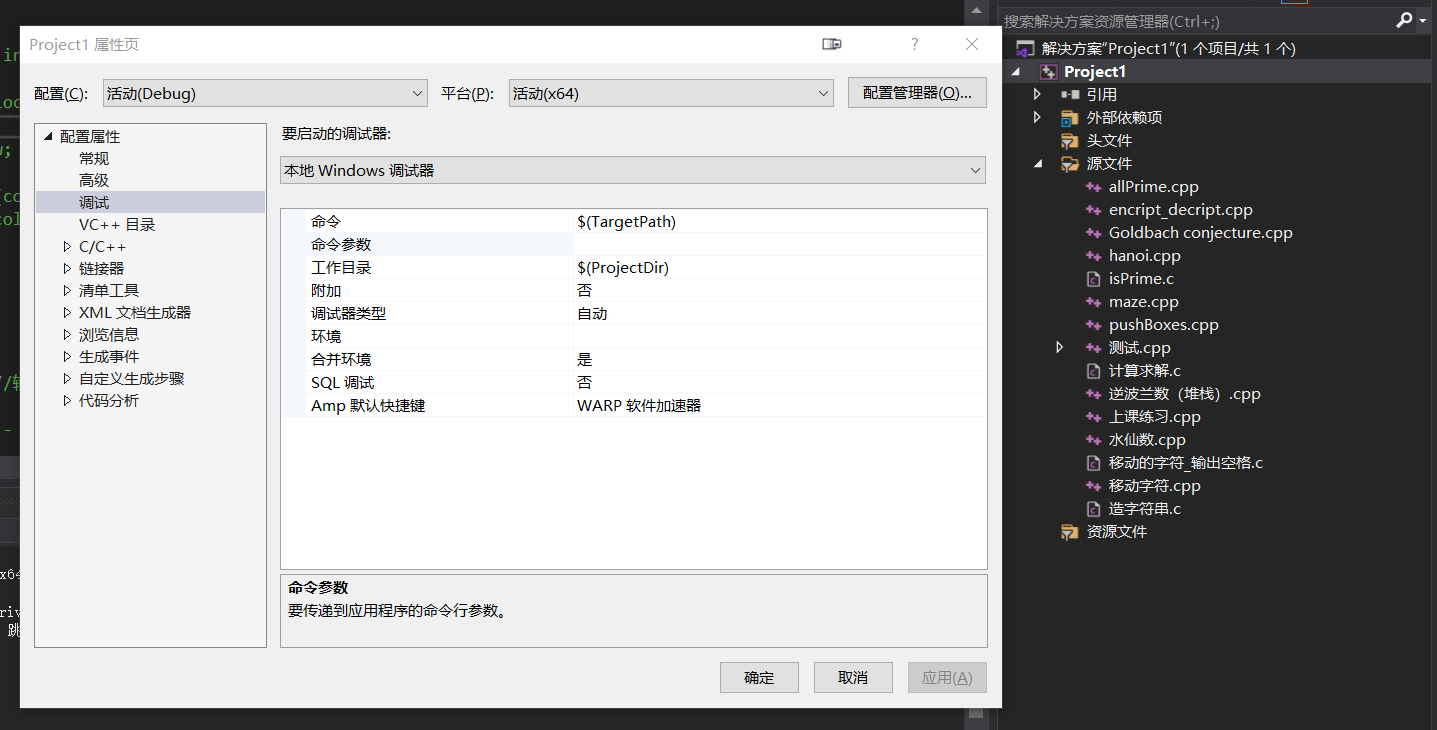Close the Project1 属性页 dialog

click(972, 44)
